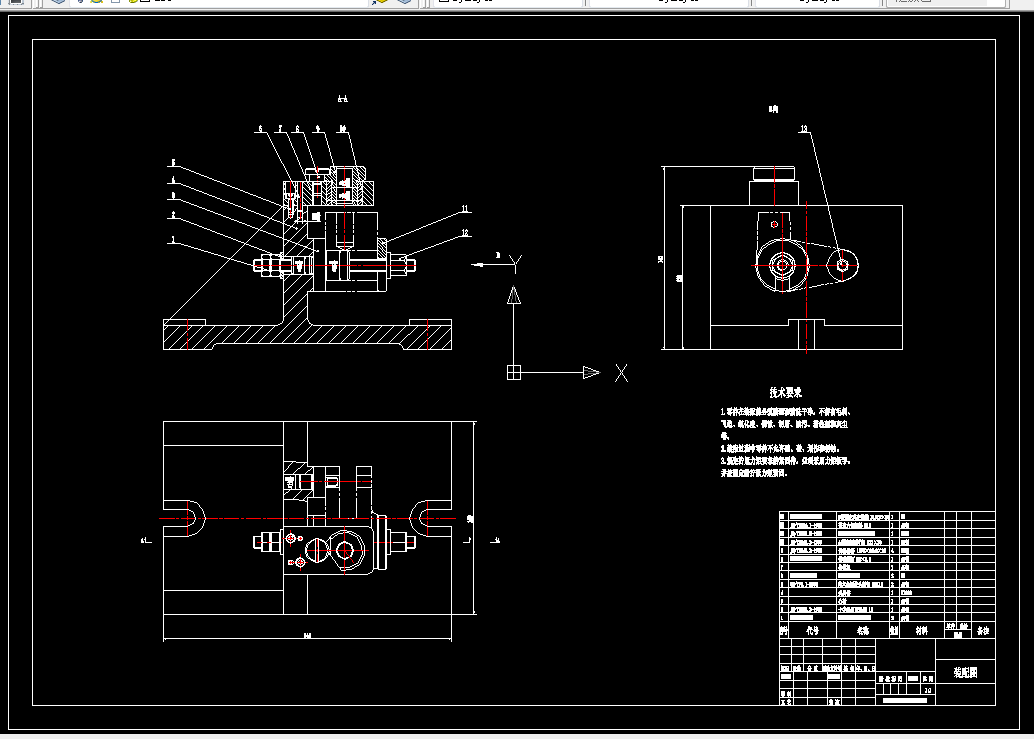Viewport: 1034px width, 739px height.
Task: Select part balloon number 10
Action: [x=343, y=129]
